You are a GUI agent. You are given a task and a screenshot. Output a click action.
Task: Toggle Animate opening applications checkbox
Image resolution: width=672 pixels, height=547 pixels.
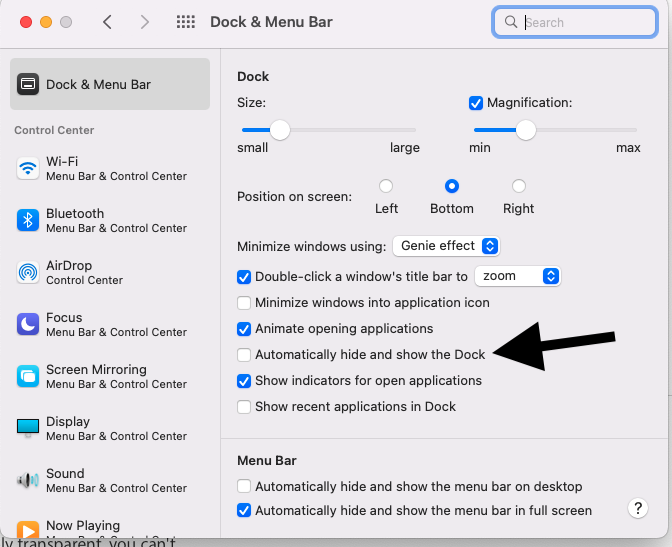(244, 329)
